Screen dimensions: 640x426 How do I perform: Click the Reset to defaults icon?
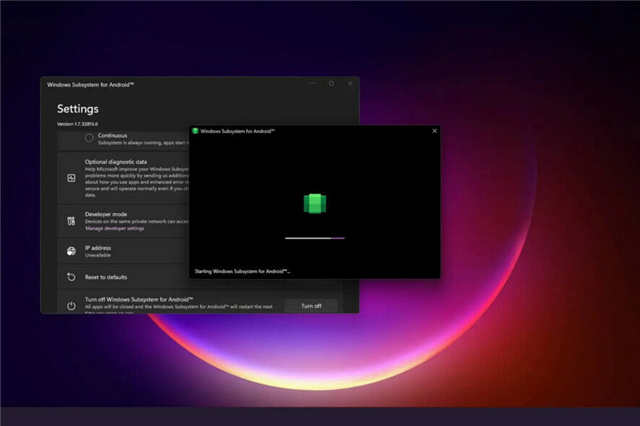(x=71, y=277)
